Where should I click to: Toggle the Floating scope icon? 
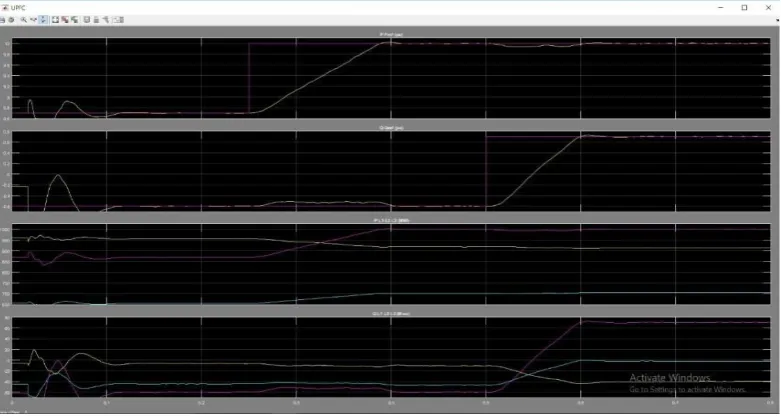87,20
